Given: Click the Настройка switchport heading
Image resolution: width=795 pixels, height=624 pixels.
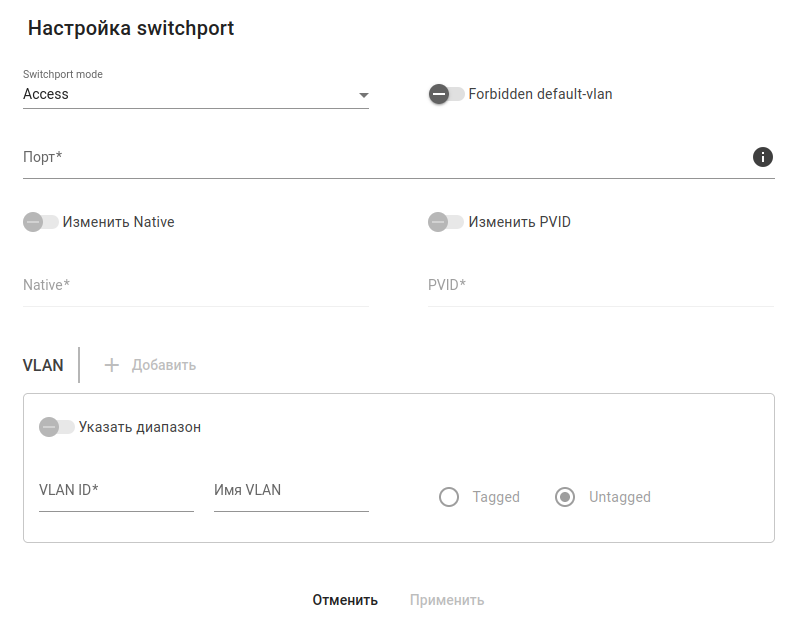Looking at the screenshot, I should 131,28.
